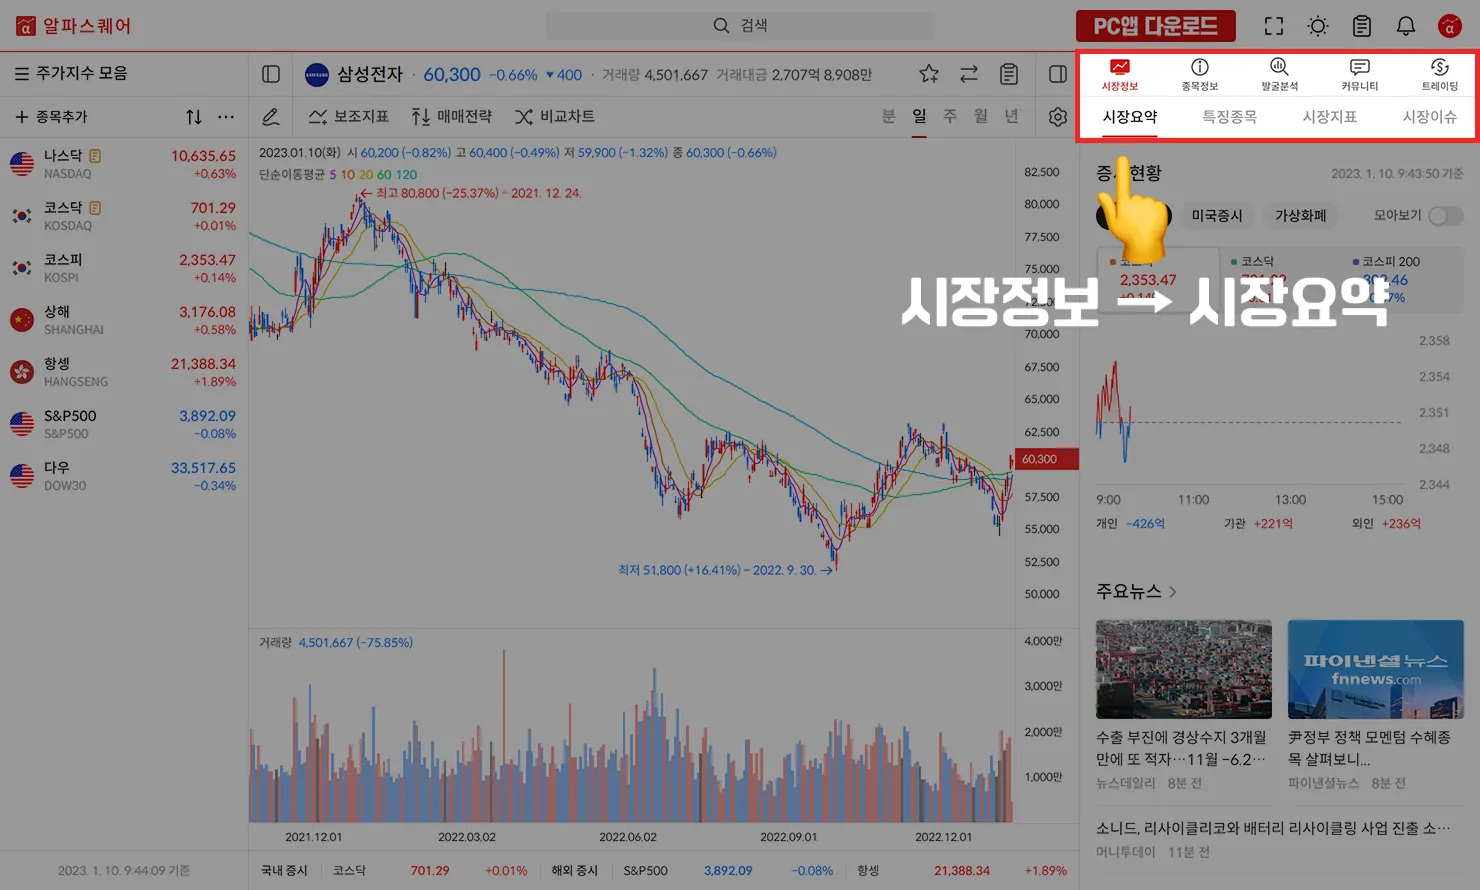Screen dimensions: 1480x890
Task: Switch chart to 분 (minute) period
Action: point(889,117)
